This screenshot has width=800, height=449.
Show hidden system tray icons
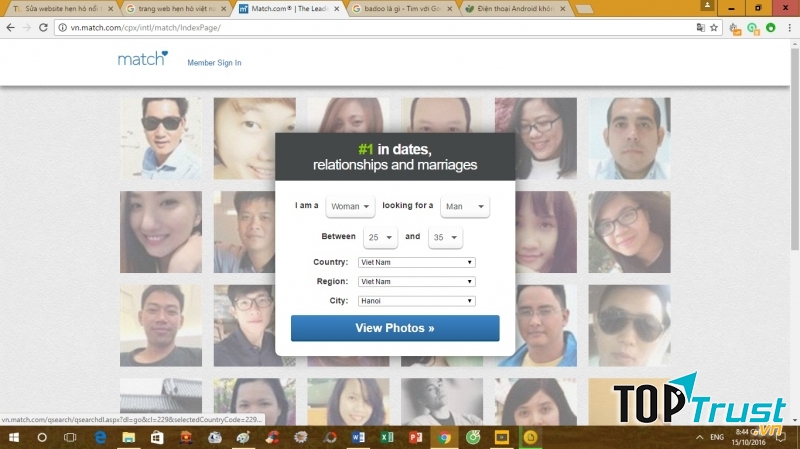[x=699, y=437]
